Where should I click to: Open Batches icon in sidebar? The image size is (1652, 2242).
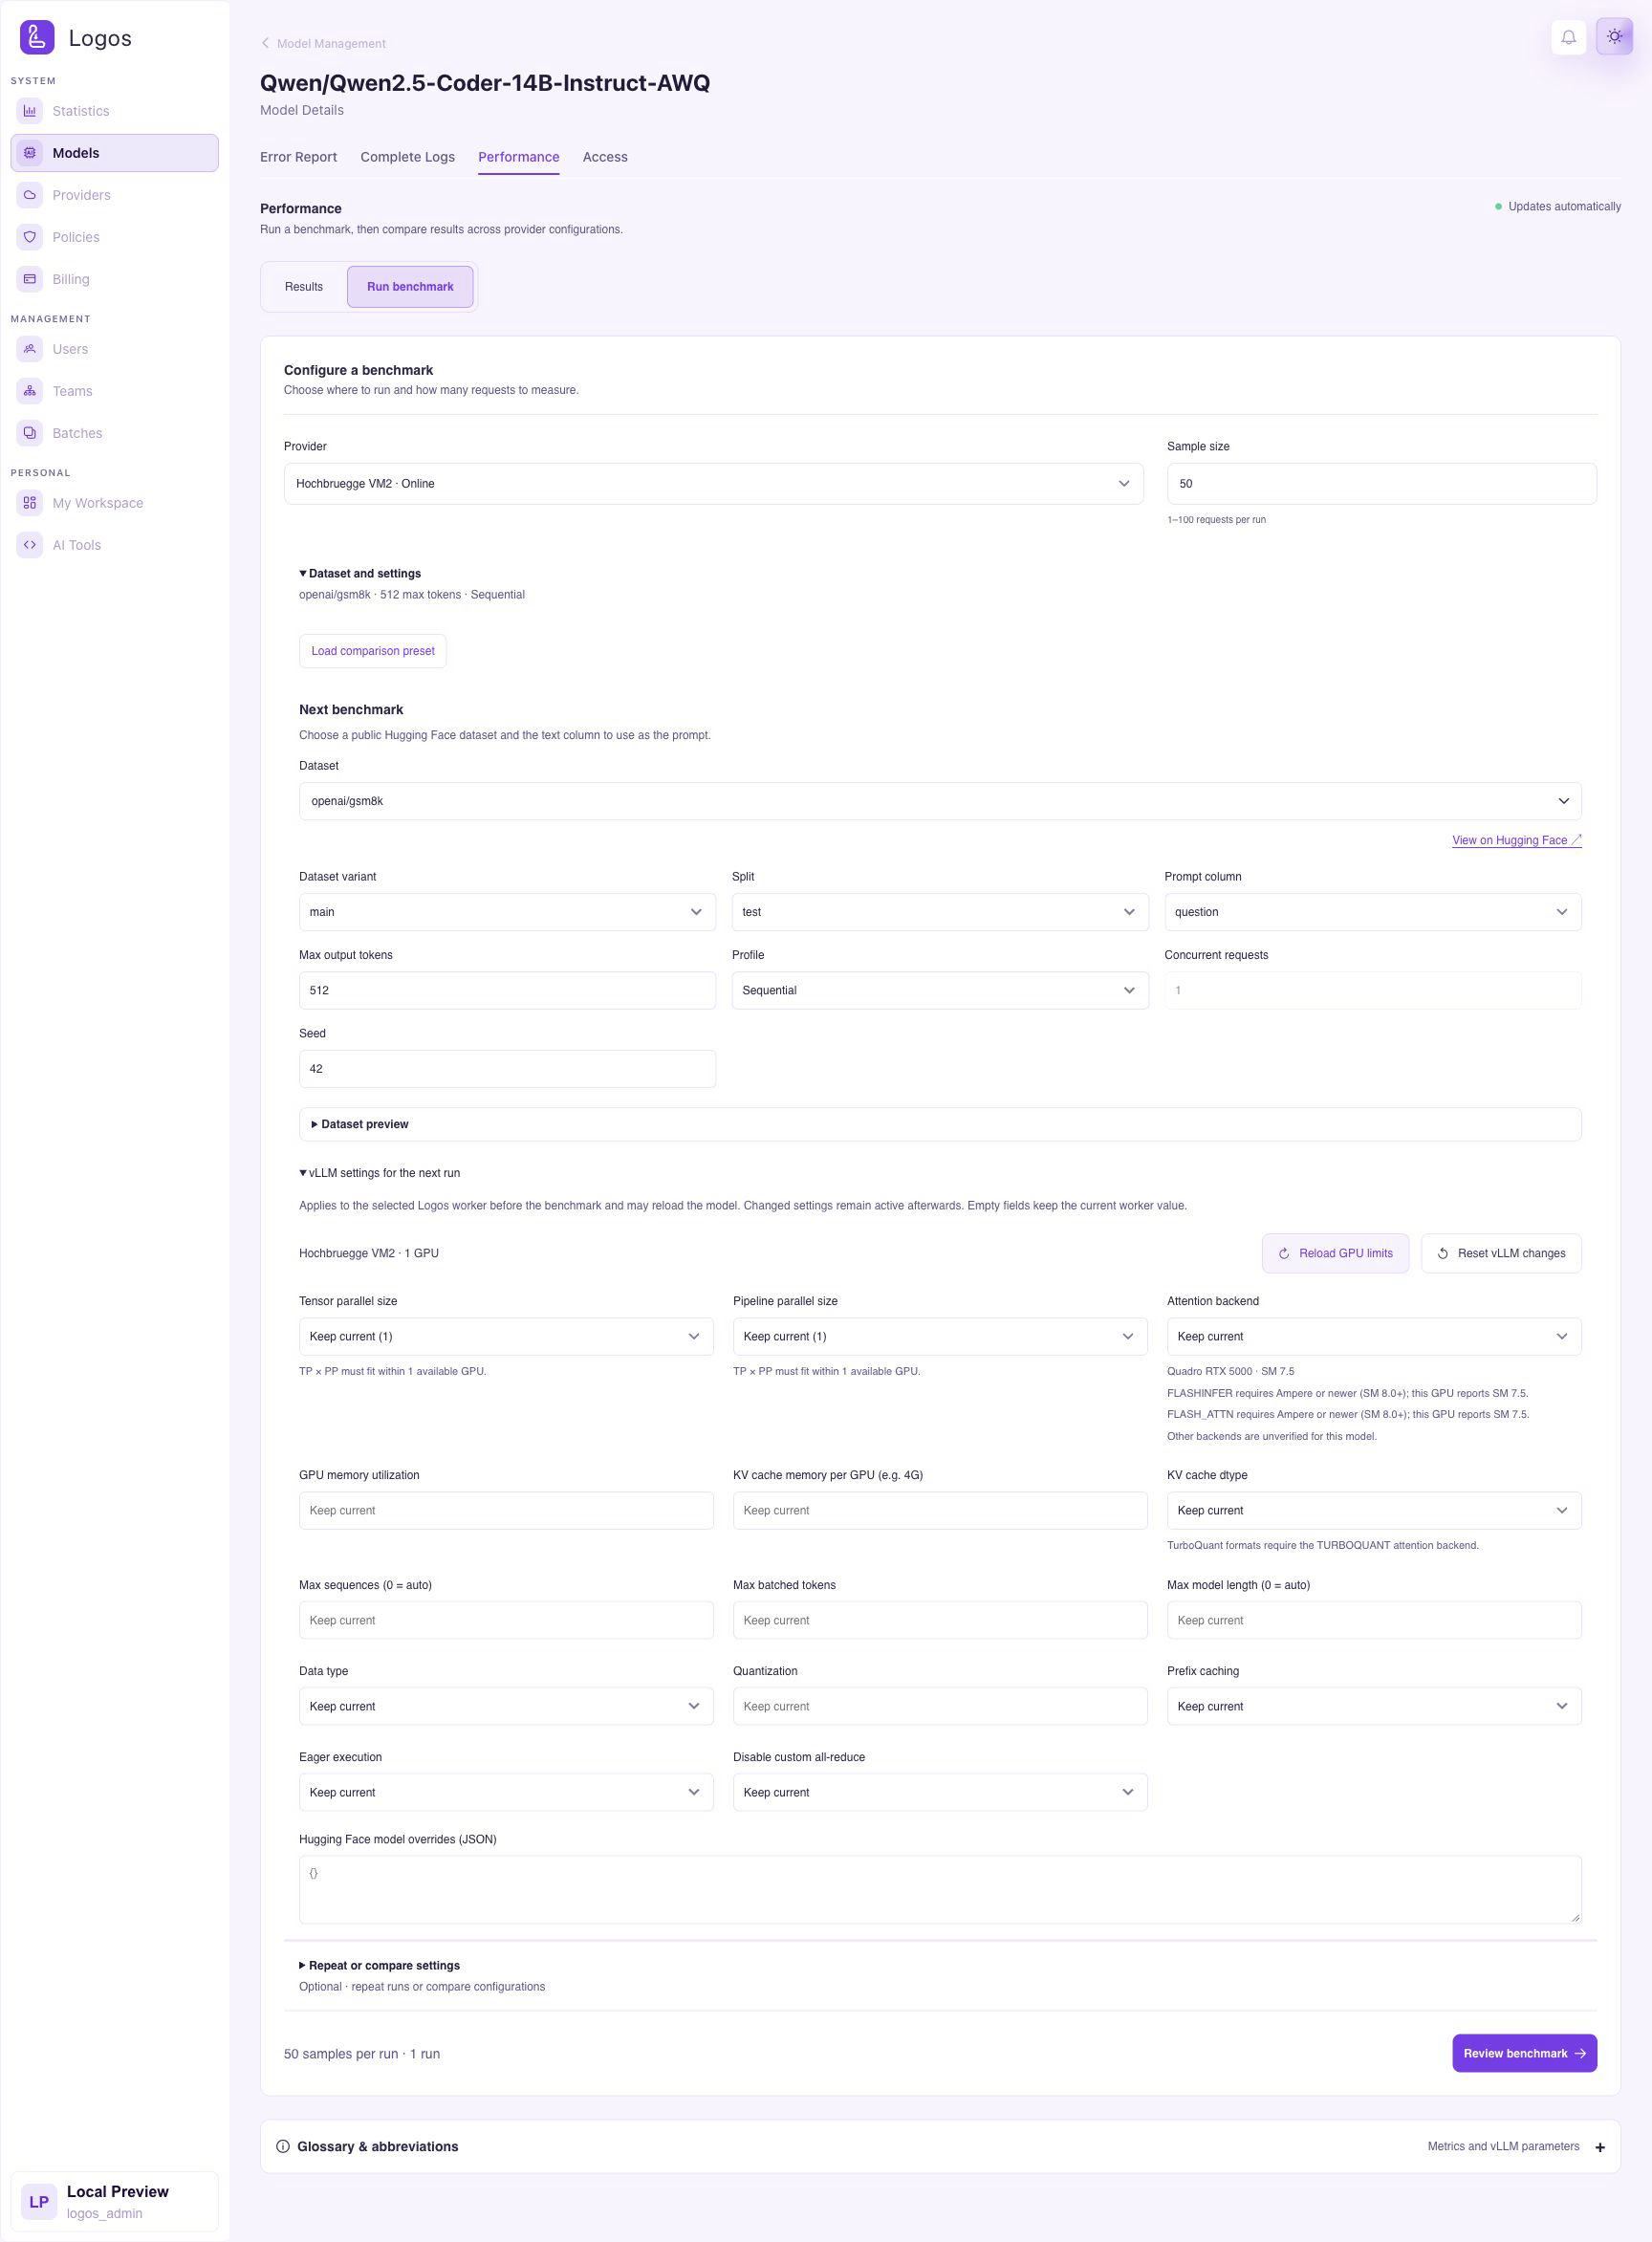click(x=30, y=433)
